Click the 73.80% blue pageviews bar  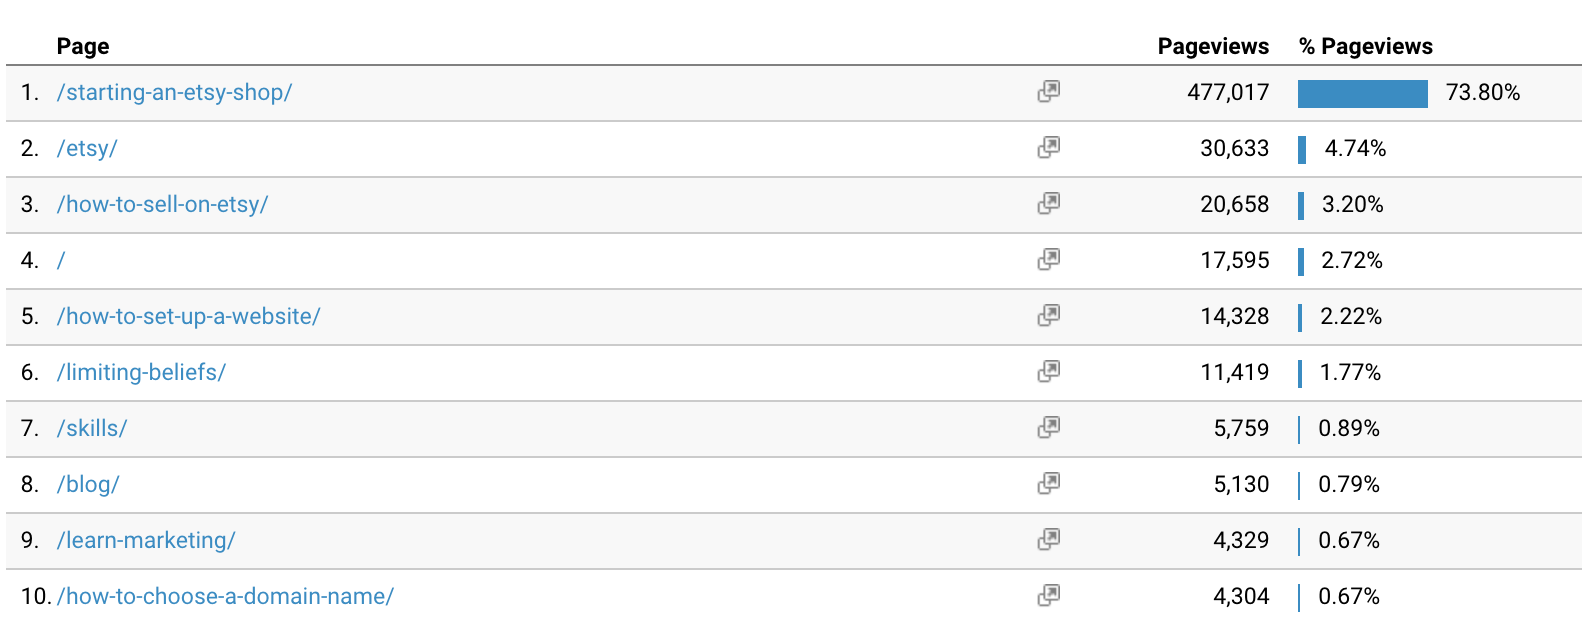coord(1362,93)
